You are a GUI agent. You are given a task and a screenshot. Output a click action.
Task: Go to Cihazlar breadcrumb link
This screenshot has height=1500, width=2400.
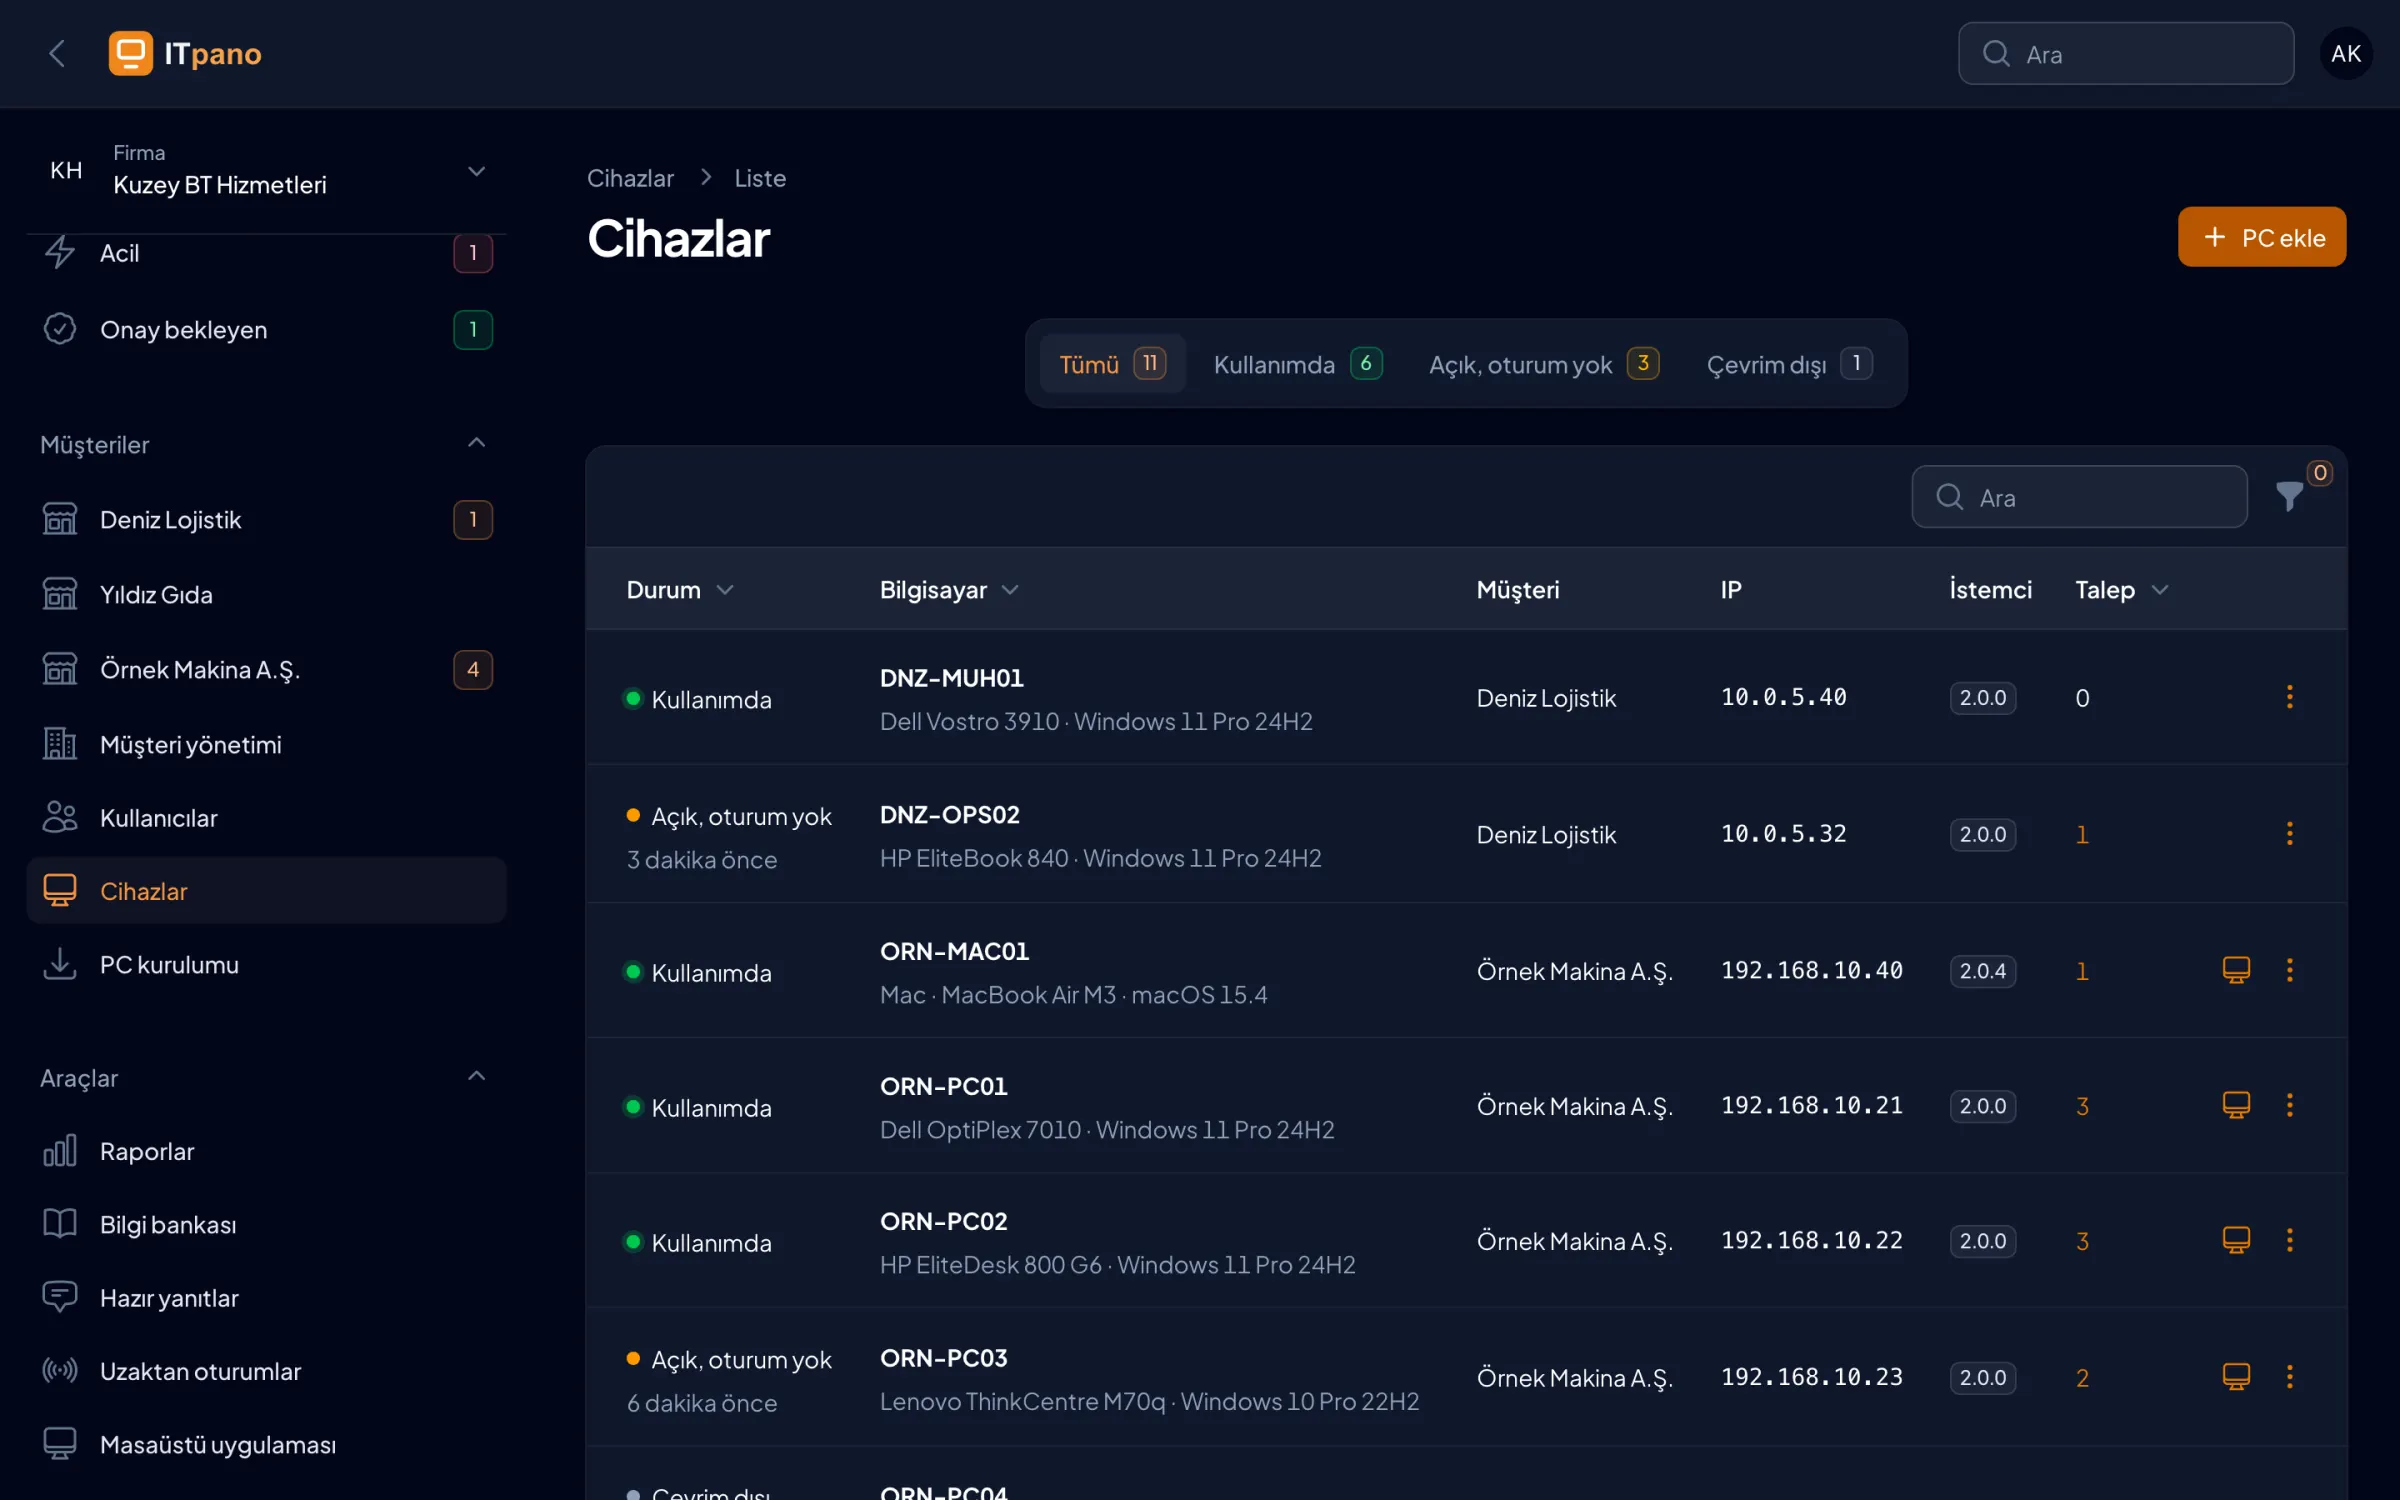(x=630, y=178)
